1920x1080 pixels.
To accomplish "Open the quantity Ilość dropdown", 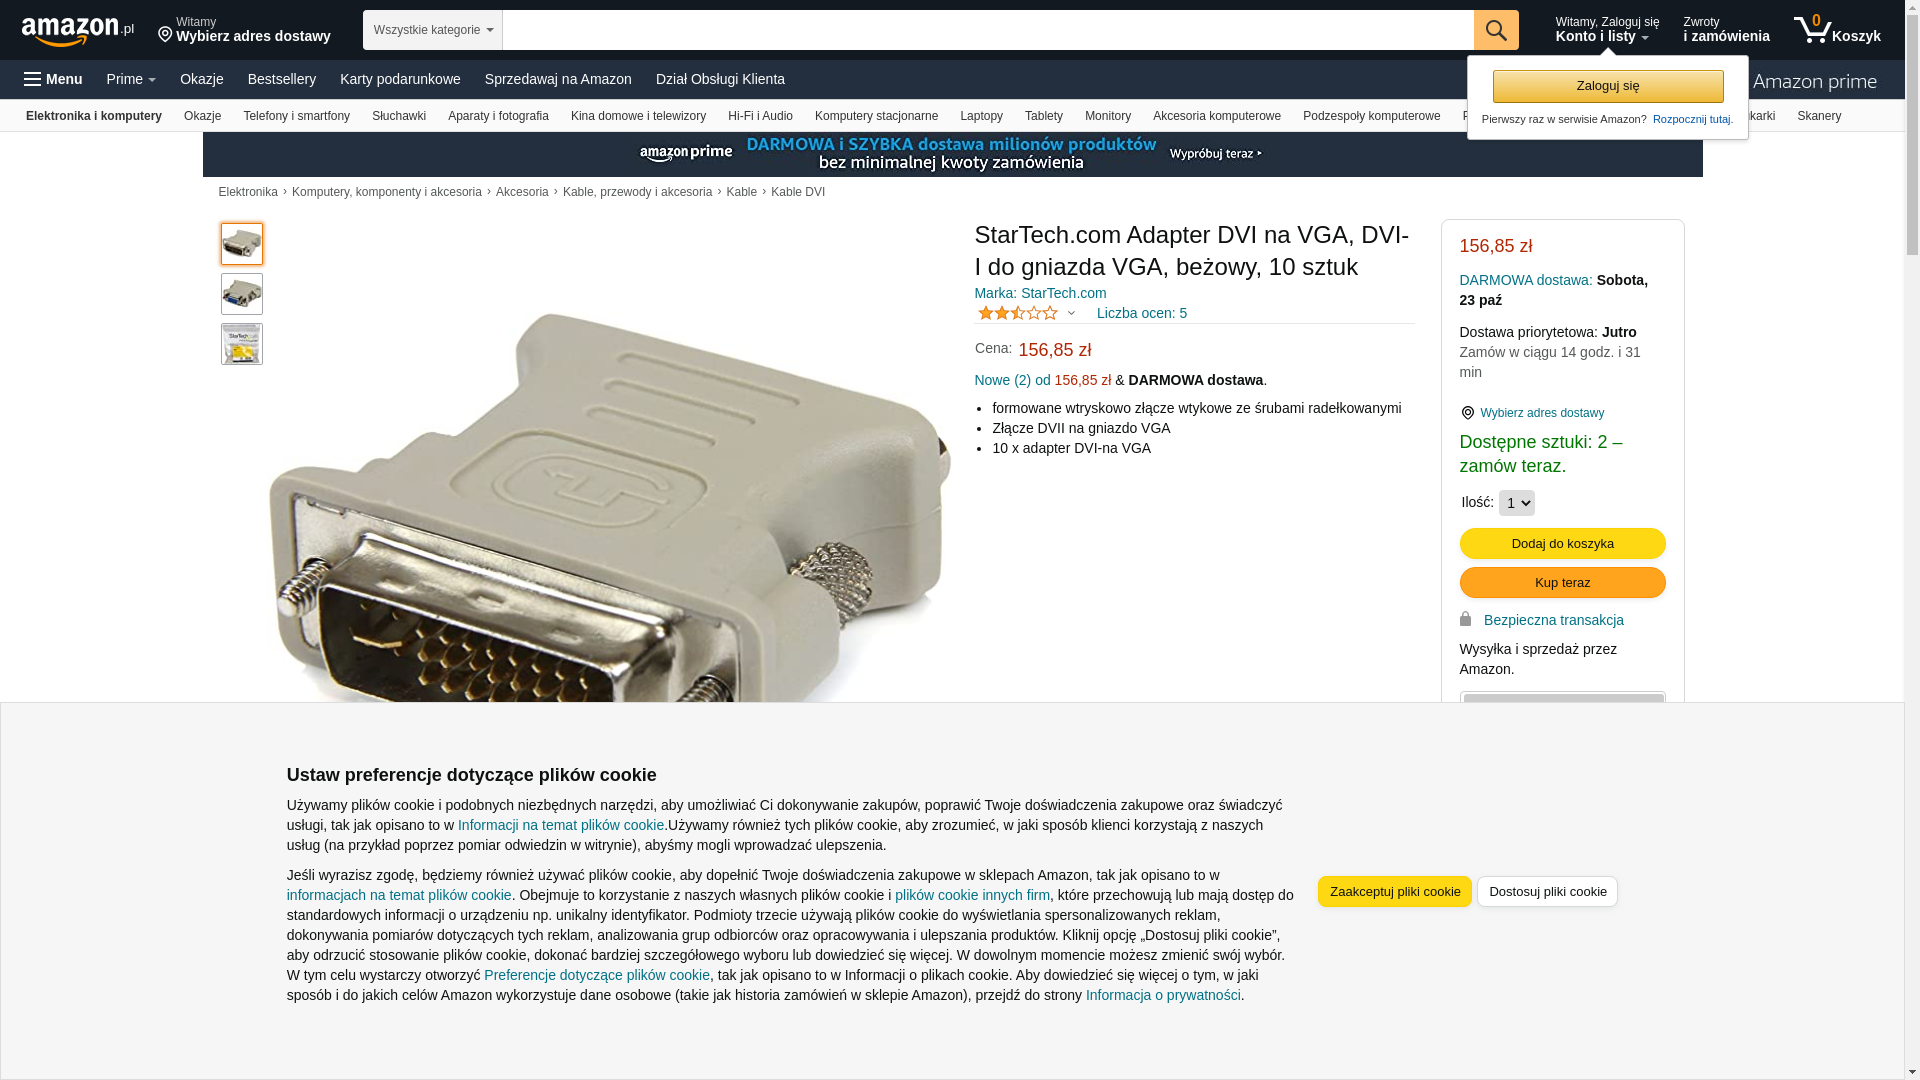I will [x=1517, y=503].
